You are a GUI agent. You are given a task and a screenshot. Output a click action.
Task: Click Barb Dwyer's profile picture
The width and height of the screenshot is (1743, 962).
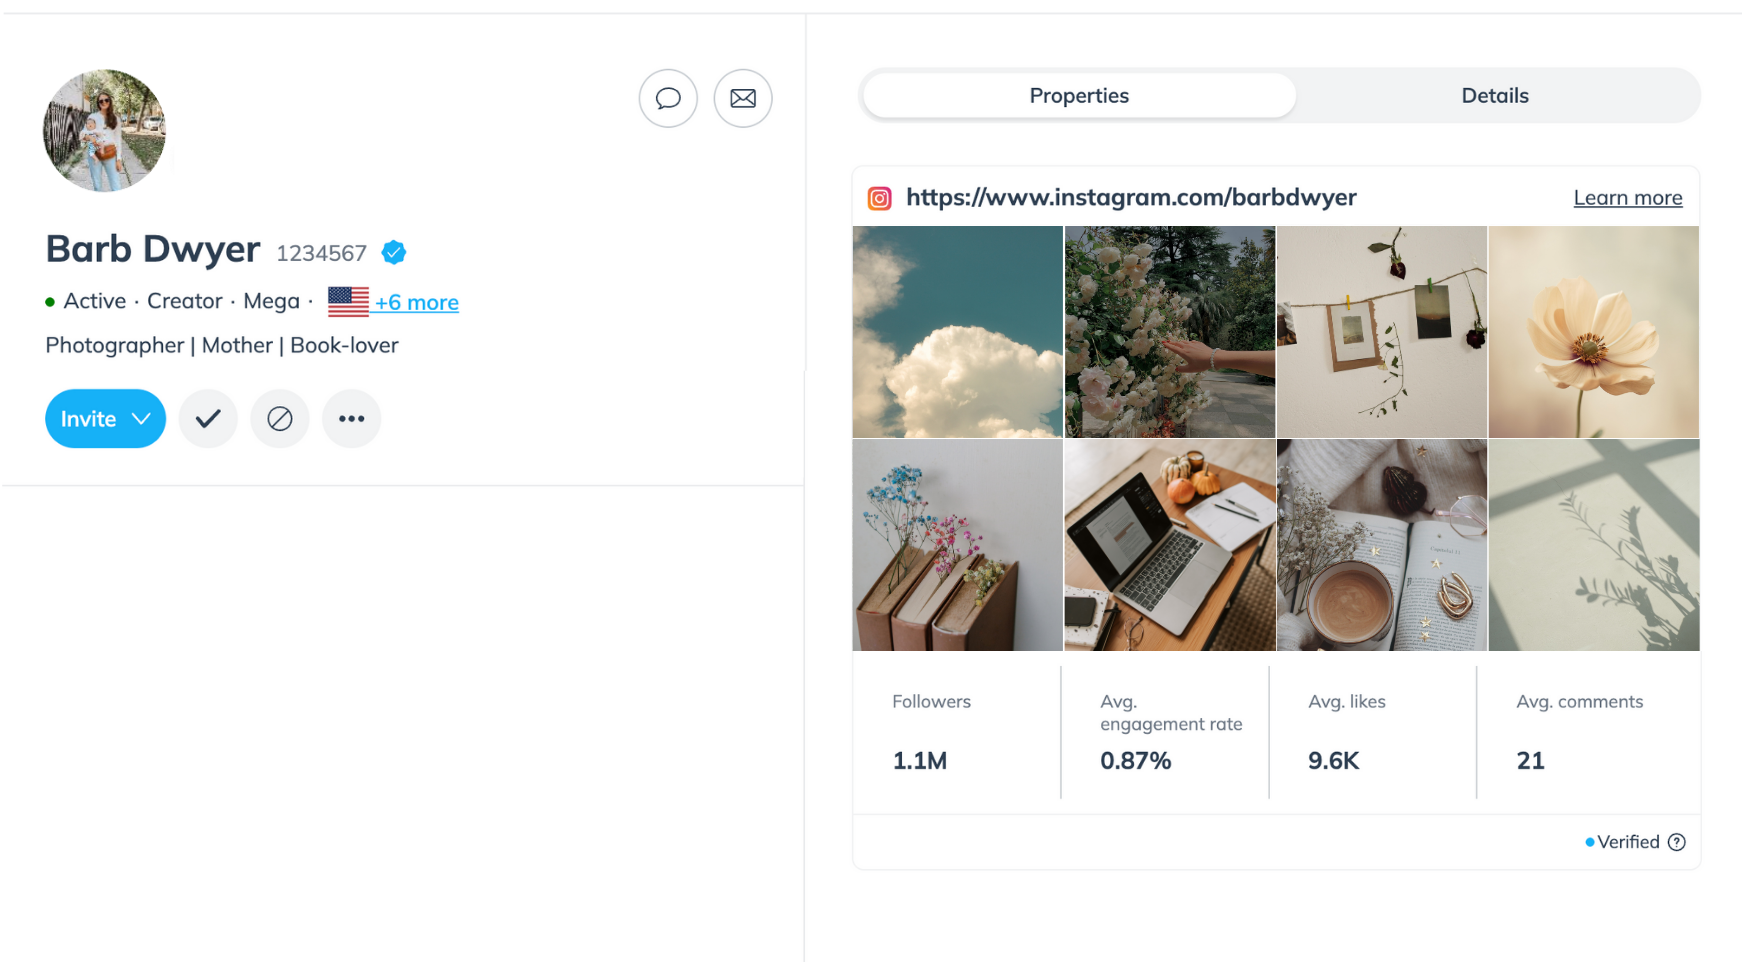tap(104, 130)
